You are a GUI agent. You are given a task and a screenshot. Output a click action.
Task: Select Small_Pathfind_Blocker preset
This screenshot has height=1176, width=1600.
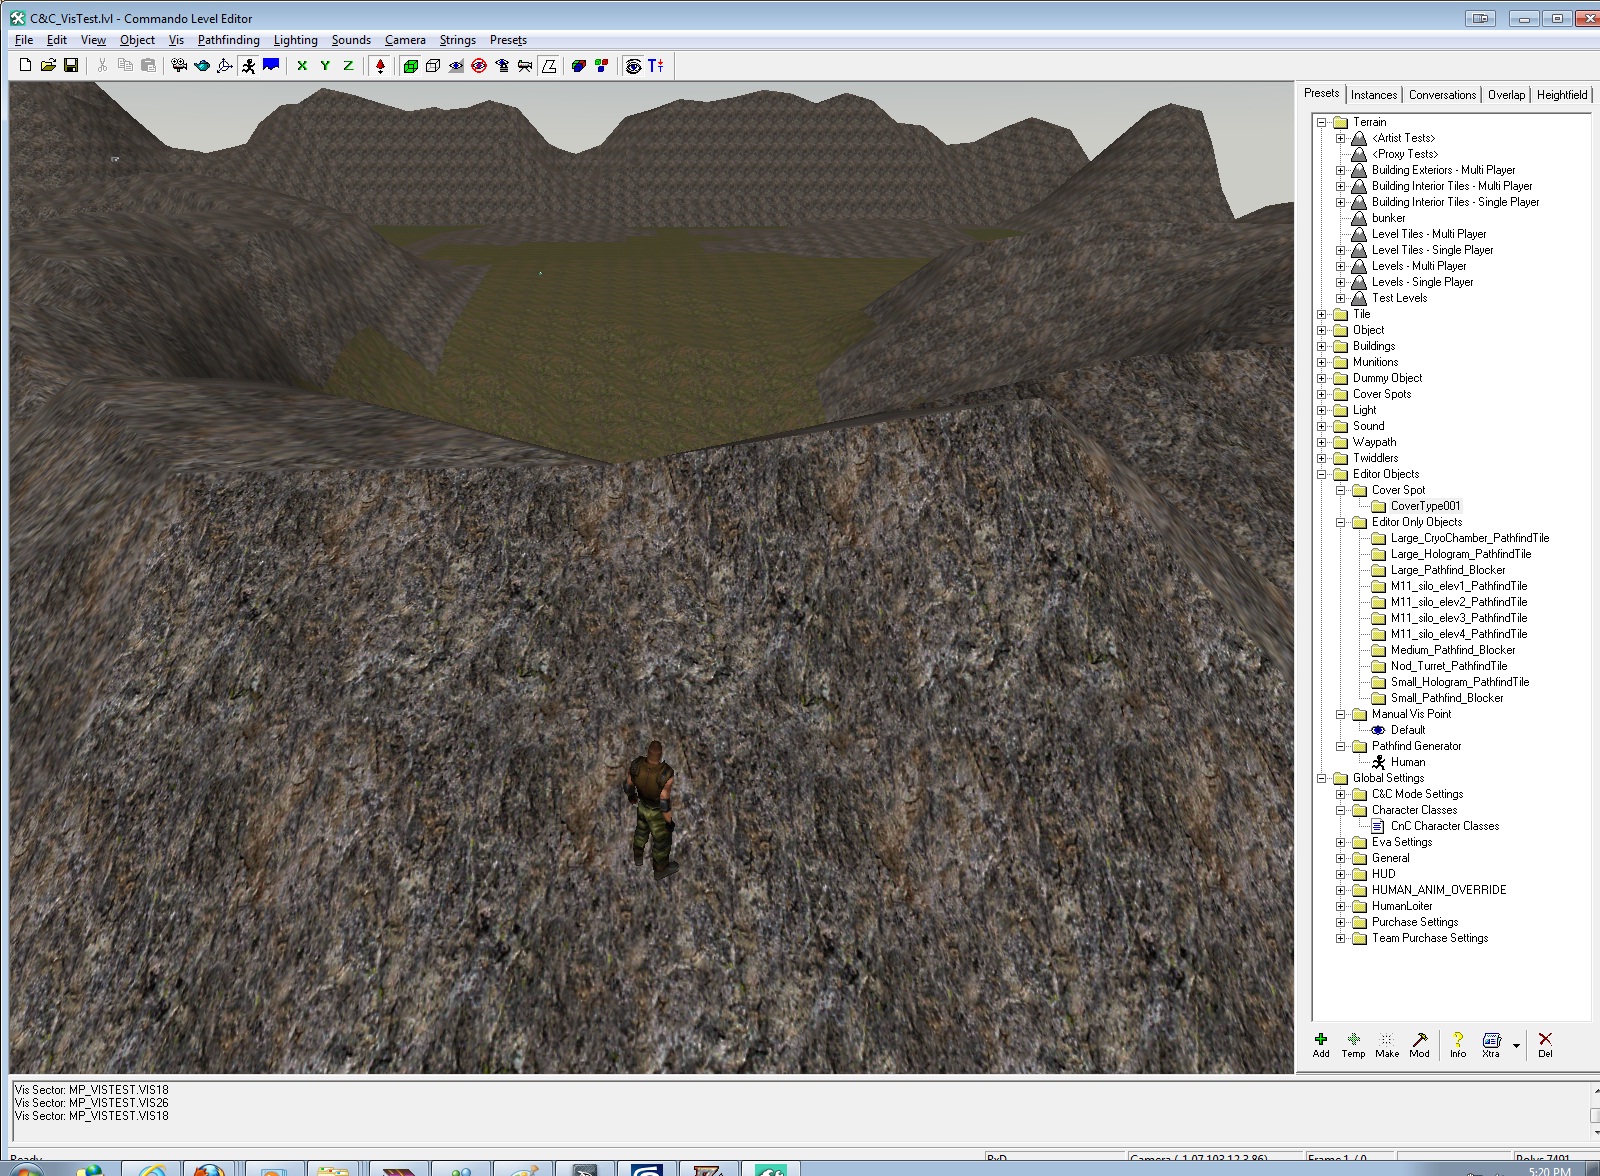coord(1446,698)
